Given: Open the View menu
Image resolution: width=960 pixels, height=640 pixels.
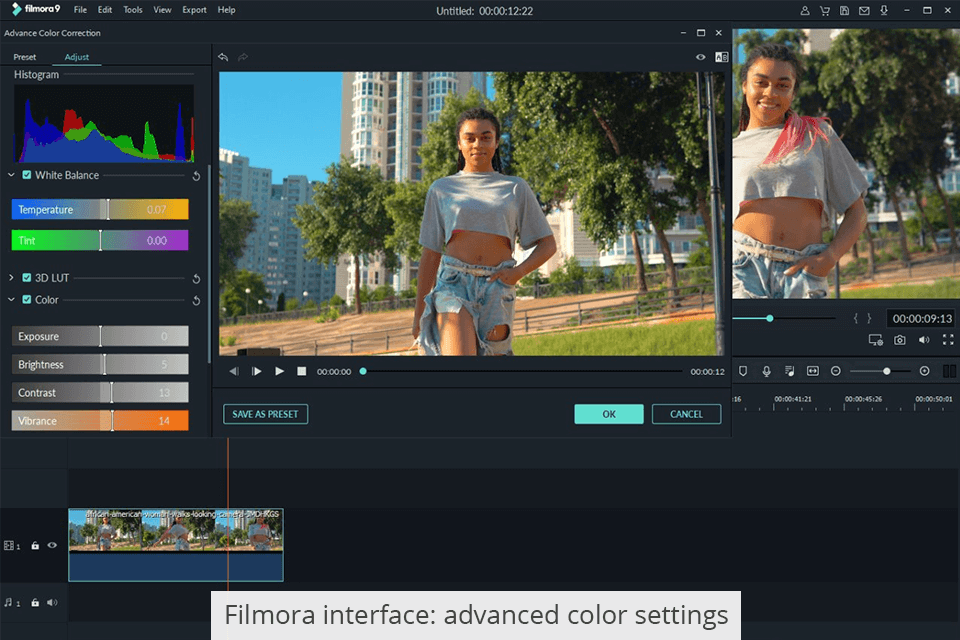Looking at the screenshot, I should 162,10.
